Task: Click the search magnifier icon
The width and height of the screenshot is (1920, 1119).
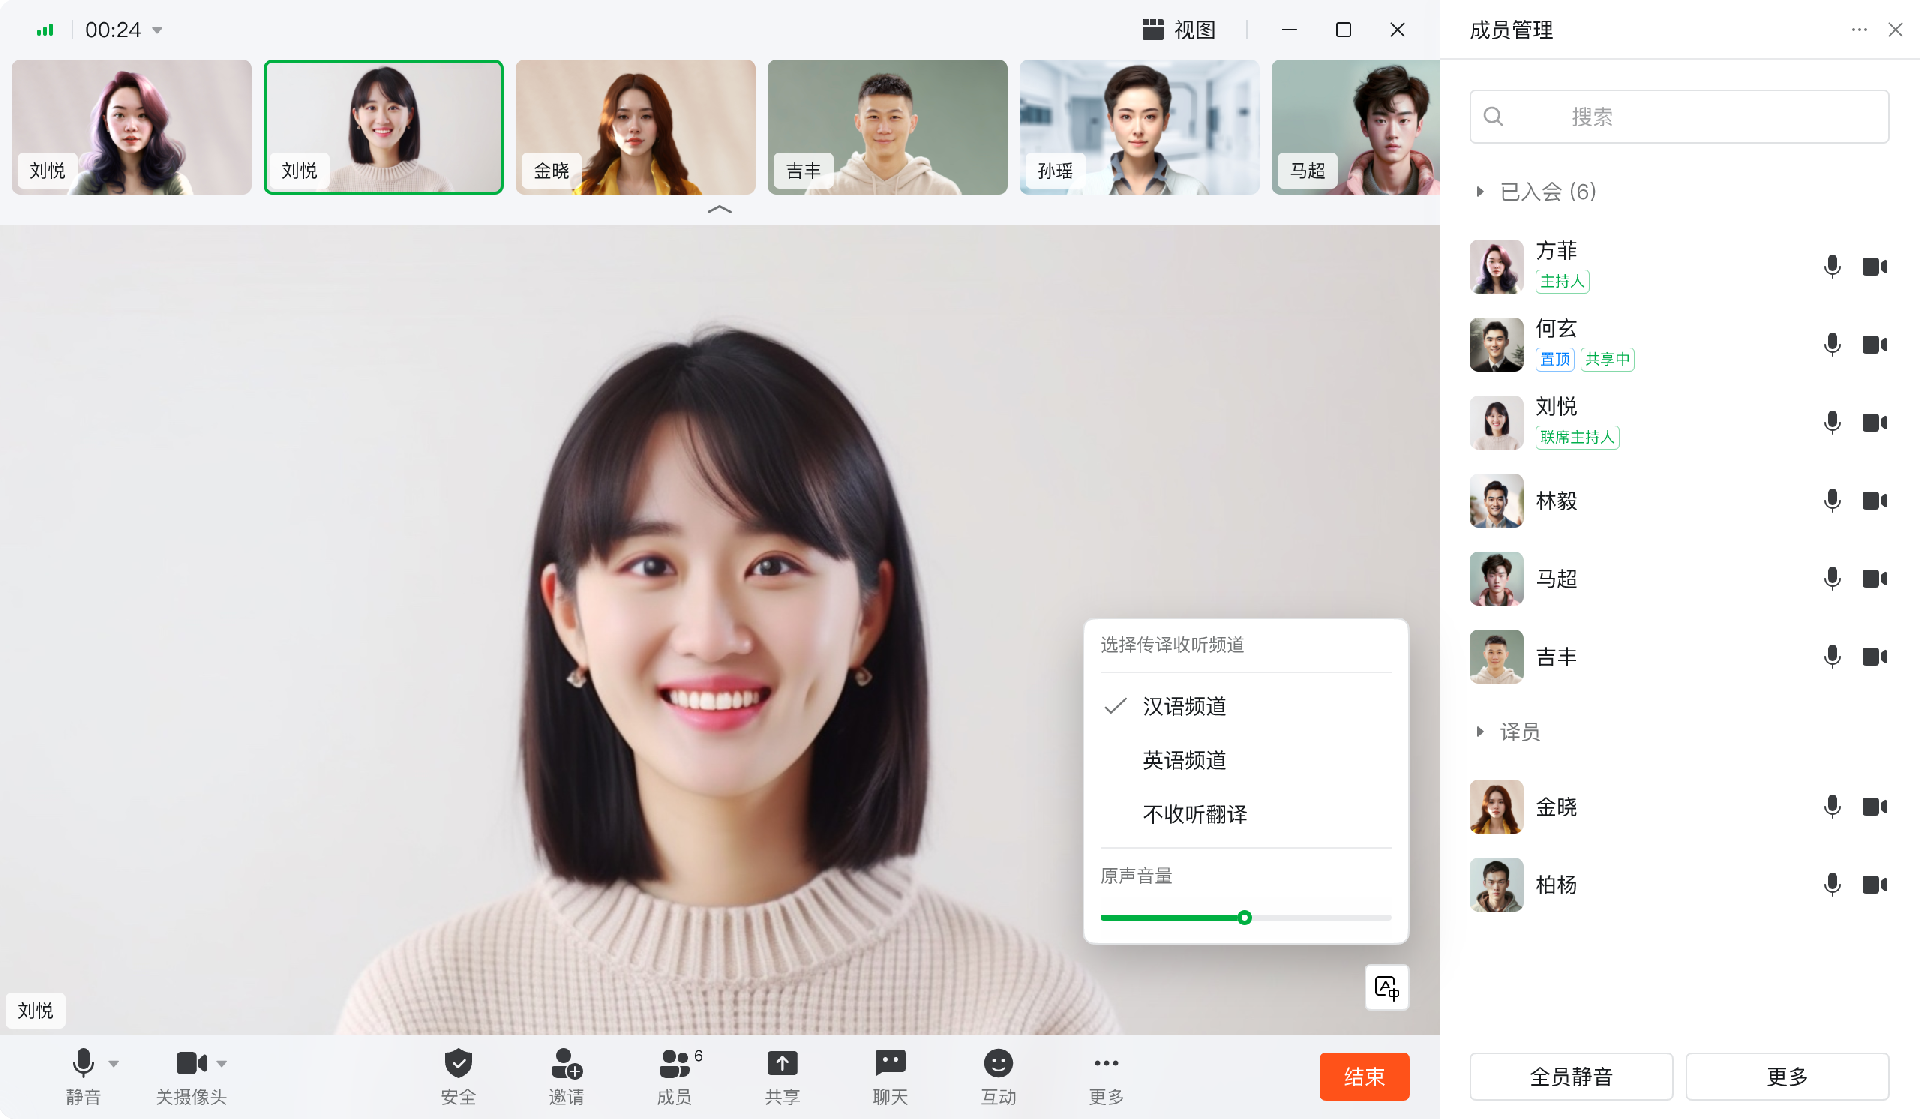Action: coord(1493,116)
